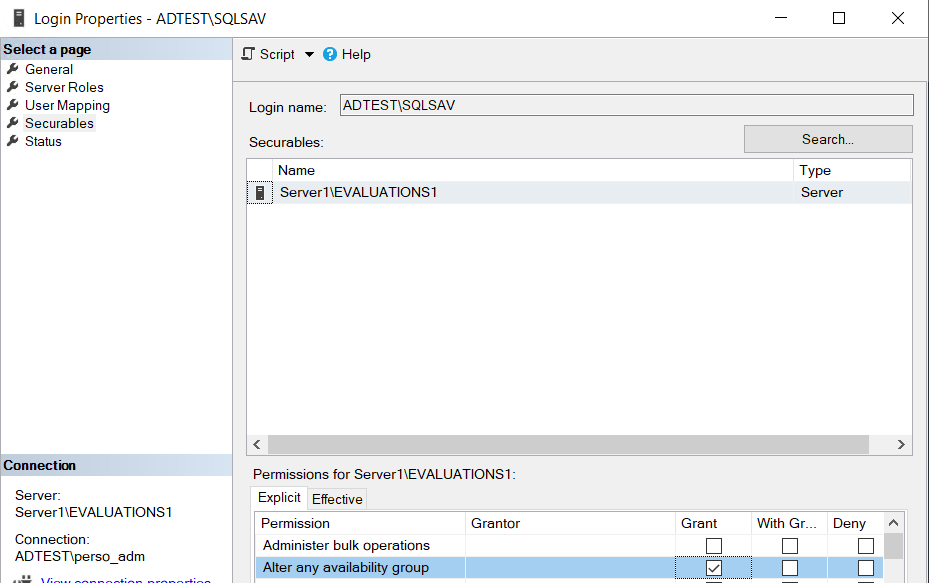Click the Type column header in Securables
This screenshot has width=929, height=583.
[x=851, y=171]
